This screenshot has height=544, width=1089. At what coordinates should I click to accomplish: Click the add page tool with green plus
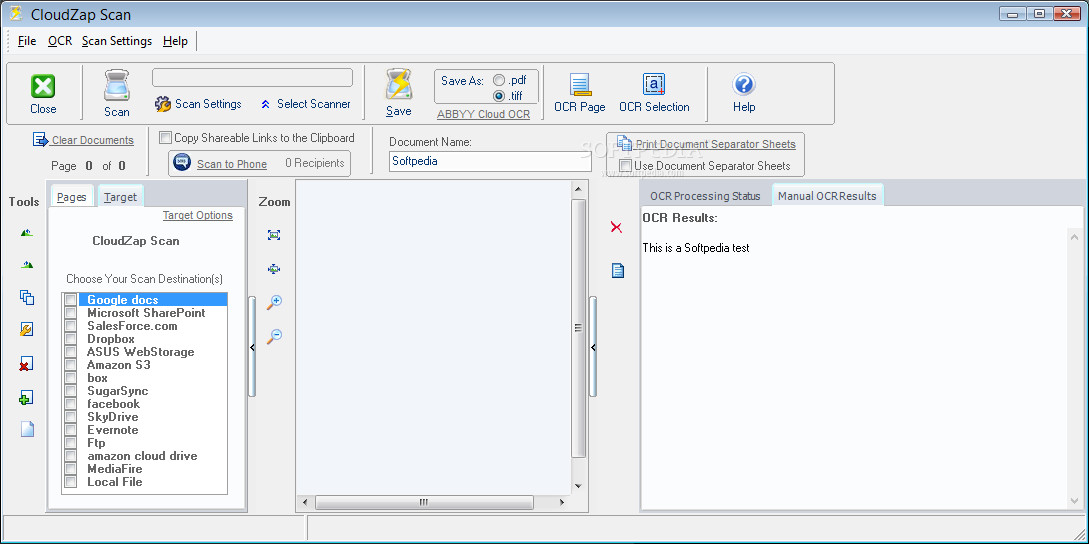[26, 398]
